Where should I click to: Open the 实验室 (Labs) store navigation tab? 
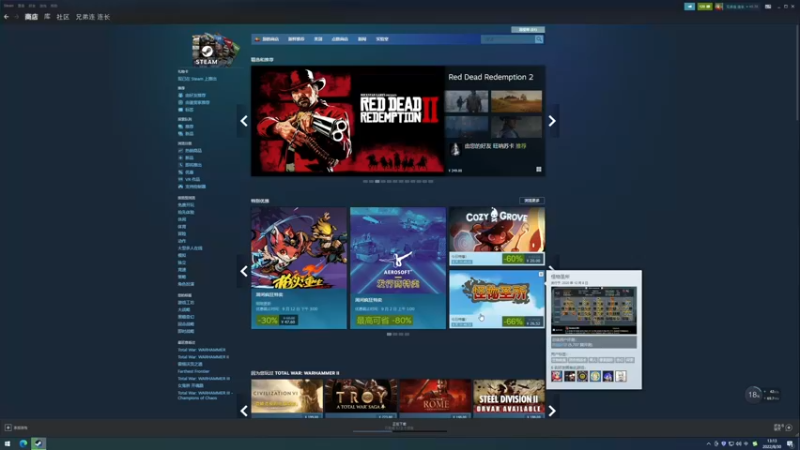(382, 39)
